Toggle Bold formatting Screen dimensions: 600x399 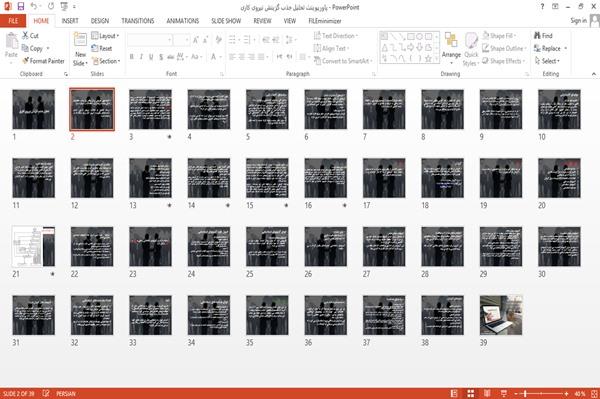(132, 57)
